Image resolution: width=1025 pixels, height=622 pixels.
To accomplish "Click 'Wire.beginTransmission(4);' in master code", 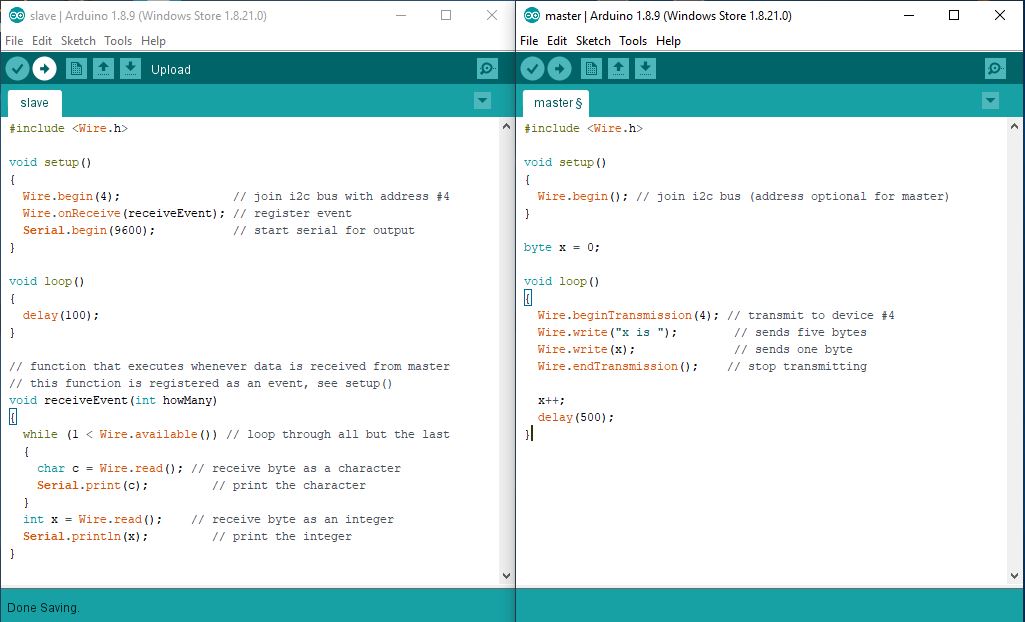I will 628,315.
